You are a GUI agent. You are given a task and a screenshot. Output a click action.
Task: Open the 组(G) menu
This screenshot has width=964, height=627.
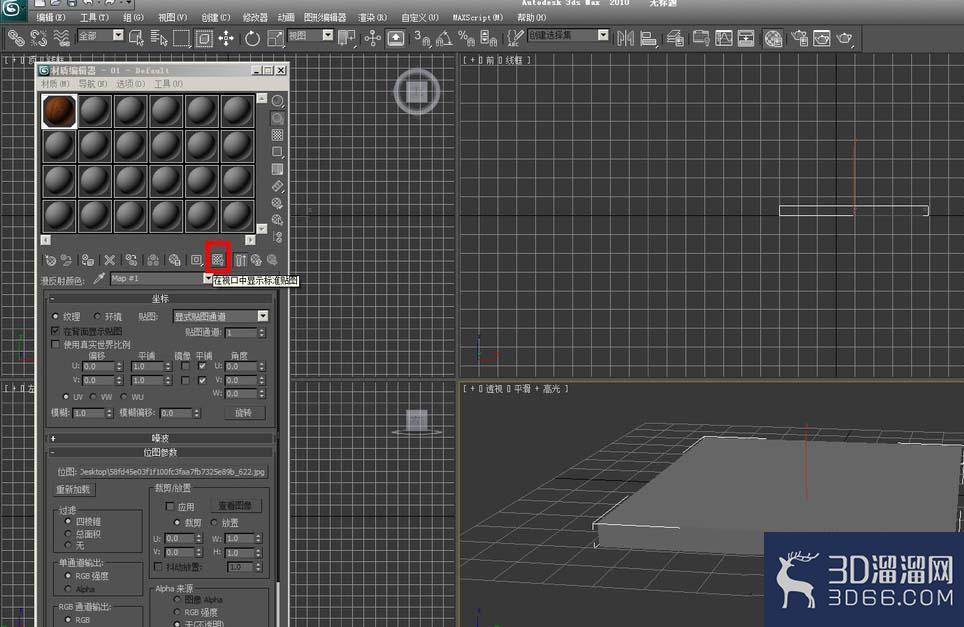coord(133,17)
